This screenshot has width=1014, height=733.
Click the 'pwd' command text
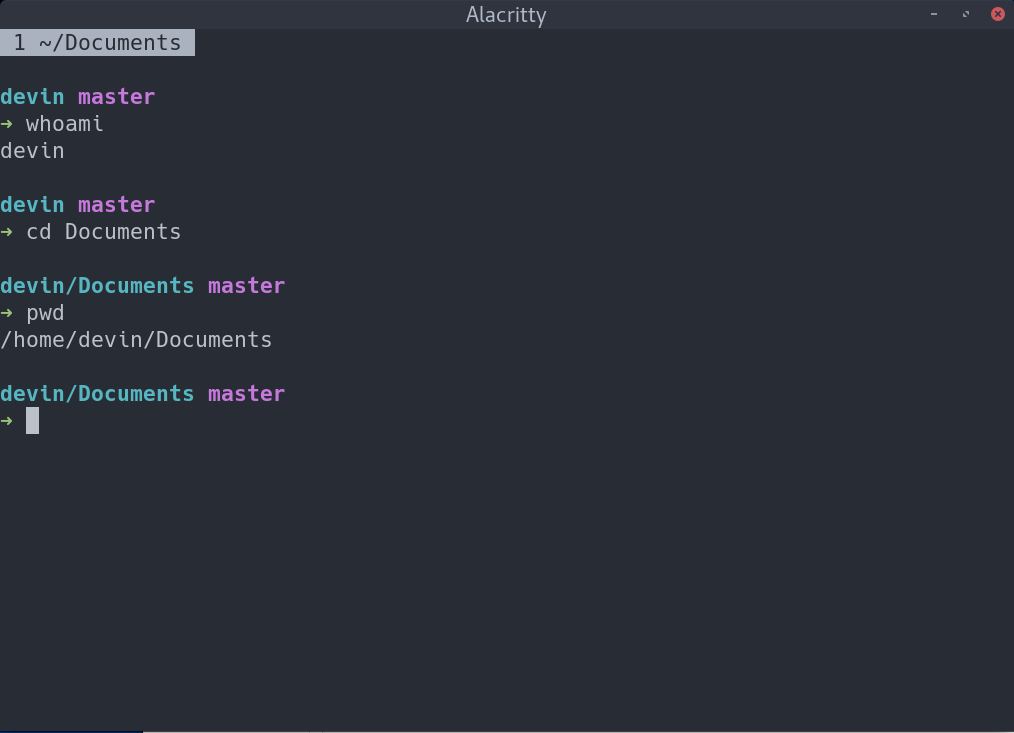pos(45,313)
